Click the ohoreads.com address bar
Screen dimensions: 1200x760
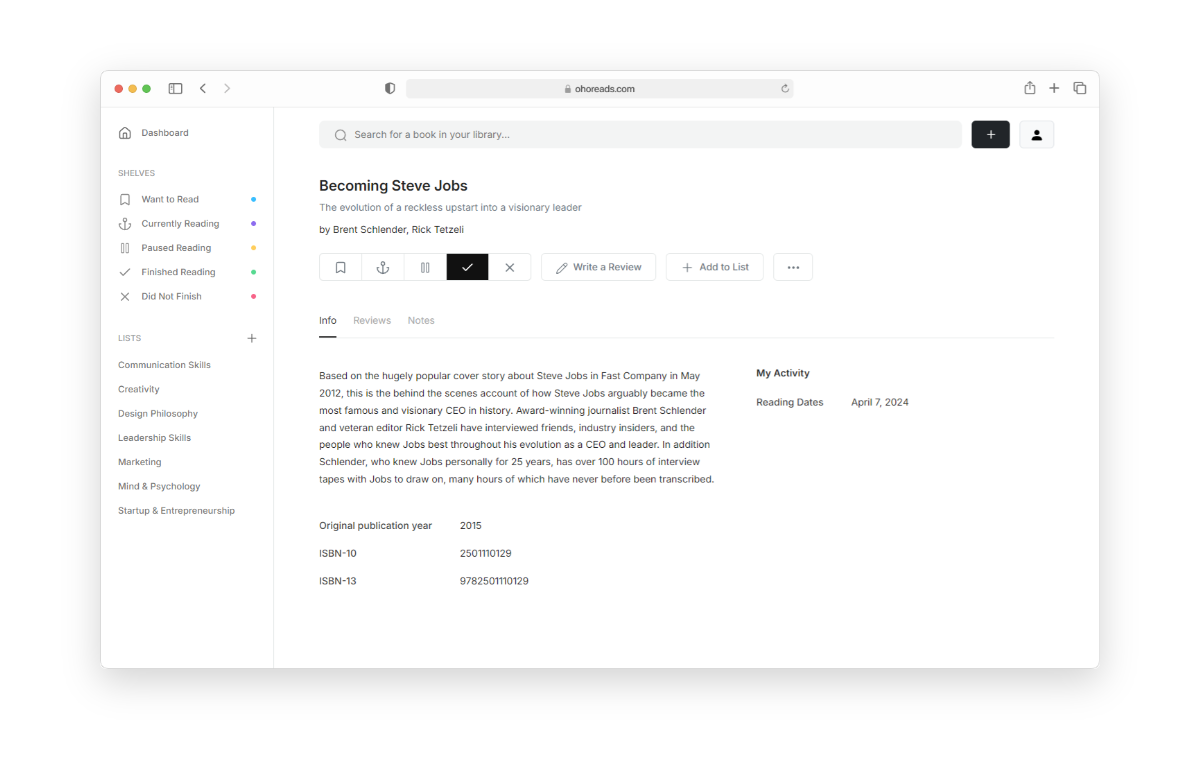click(600, 89)
